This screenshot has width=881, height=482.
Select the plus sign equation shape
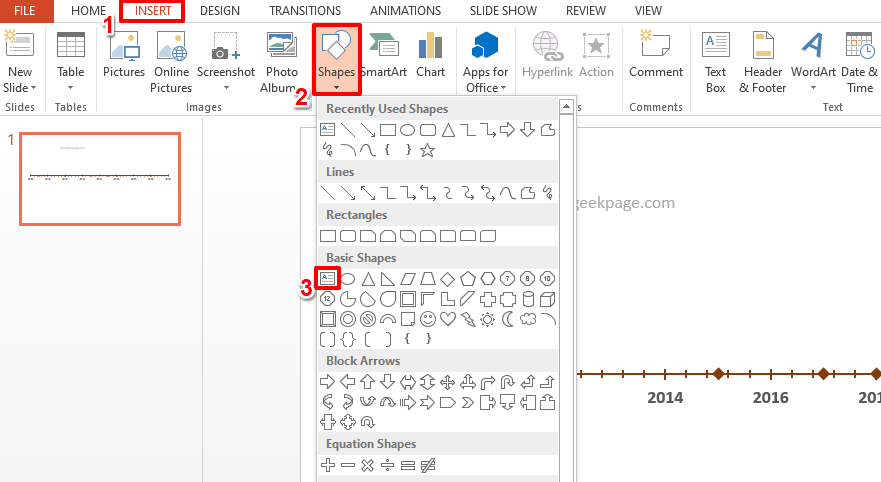click(x=327, y=465)
